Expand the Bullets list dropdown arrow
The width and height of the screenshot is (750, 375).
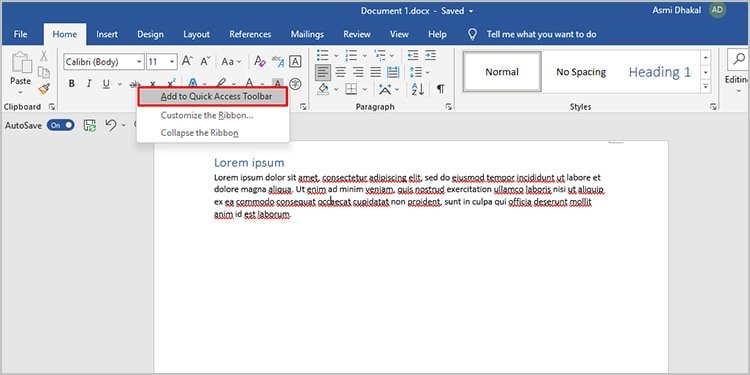(336, 55)
